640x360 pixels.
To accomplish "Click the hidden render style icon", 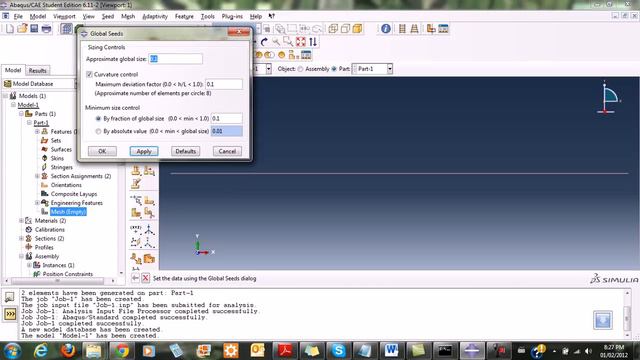I will (x=345, y=29).
